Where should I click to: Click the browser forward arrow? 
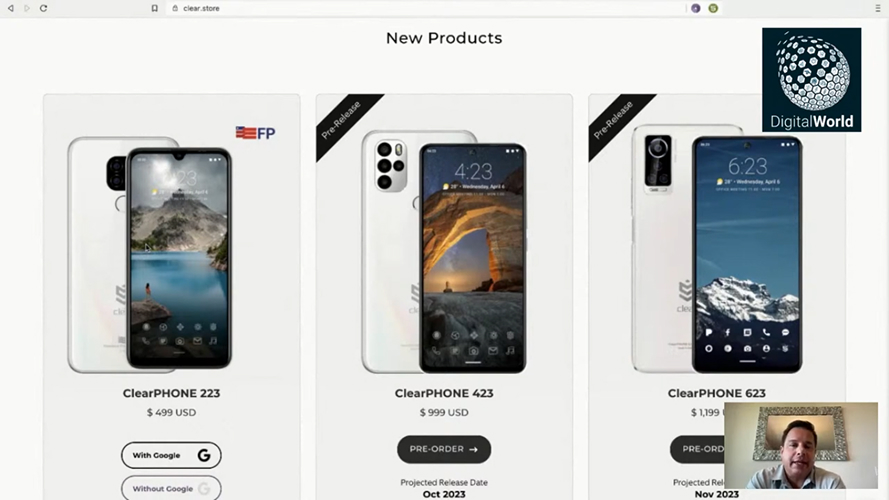point(27,9)
